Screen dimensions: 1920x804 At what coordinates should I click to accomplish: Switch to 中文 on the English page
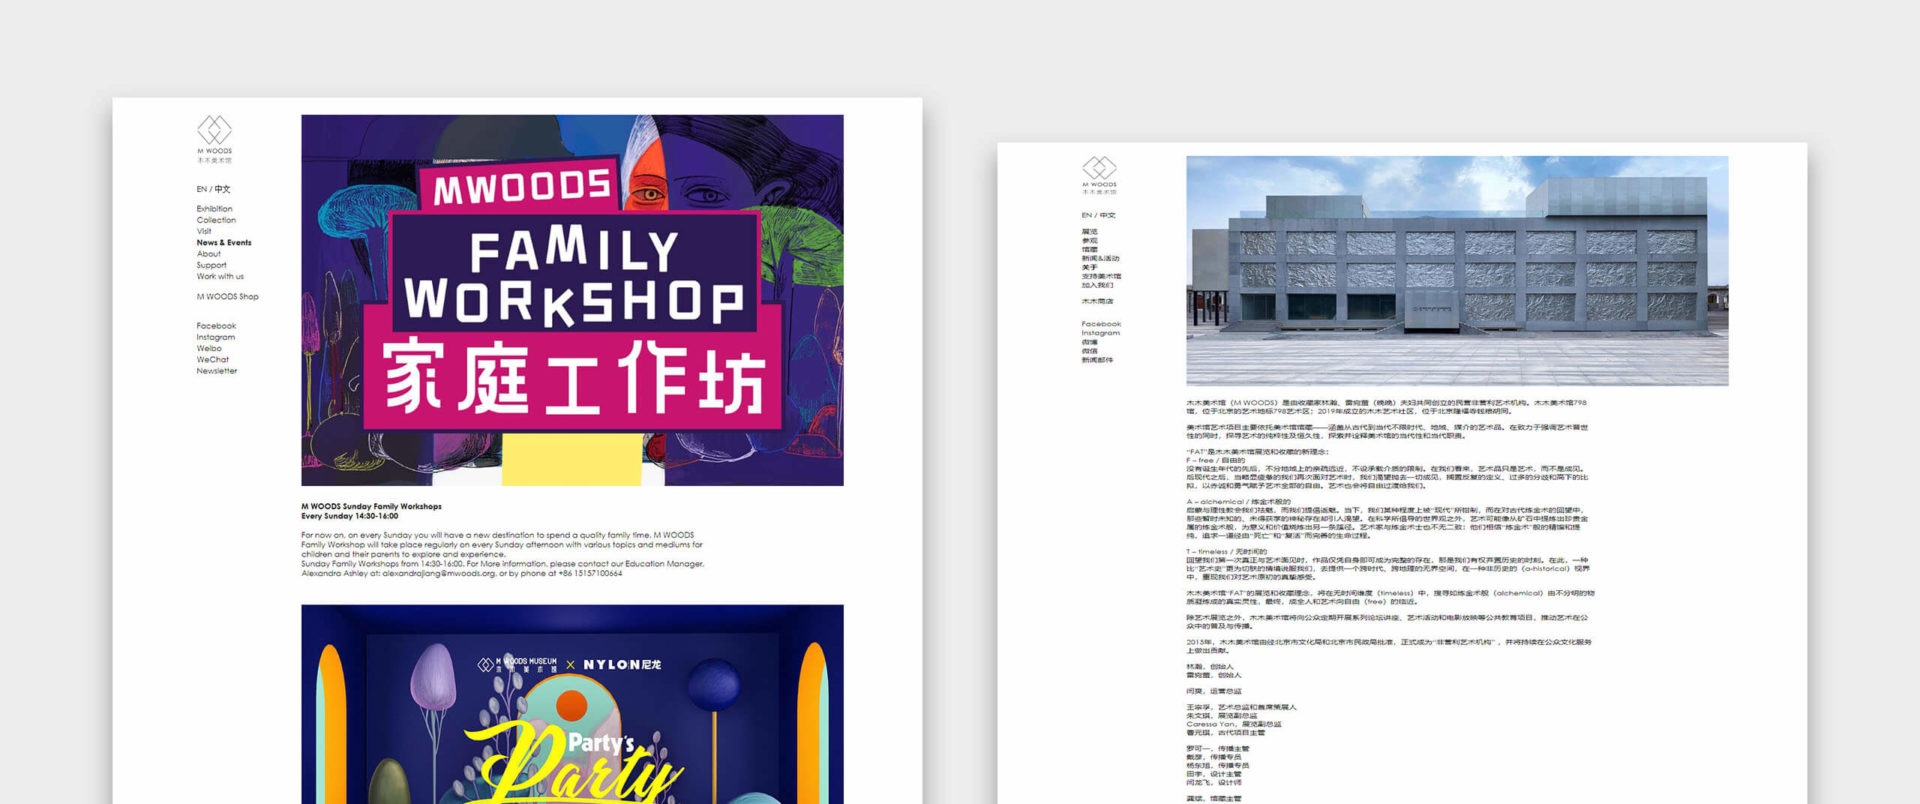[223, 189]
